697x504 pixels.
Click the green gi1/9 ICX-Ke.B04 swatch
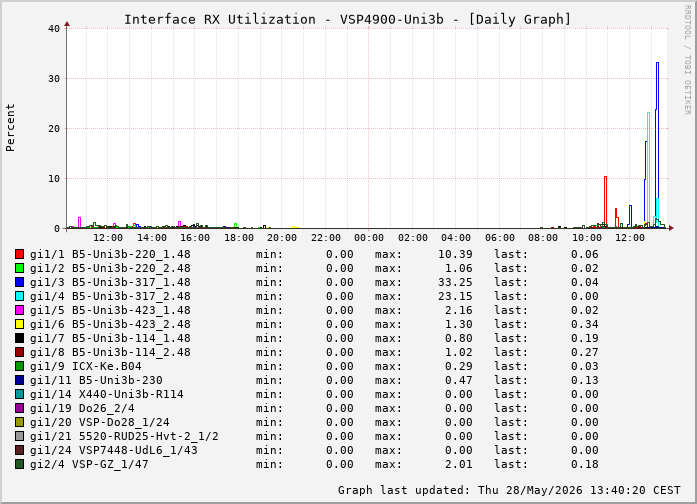19,366
